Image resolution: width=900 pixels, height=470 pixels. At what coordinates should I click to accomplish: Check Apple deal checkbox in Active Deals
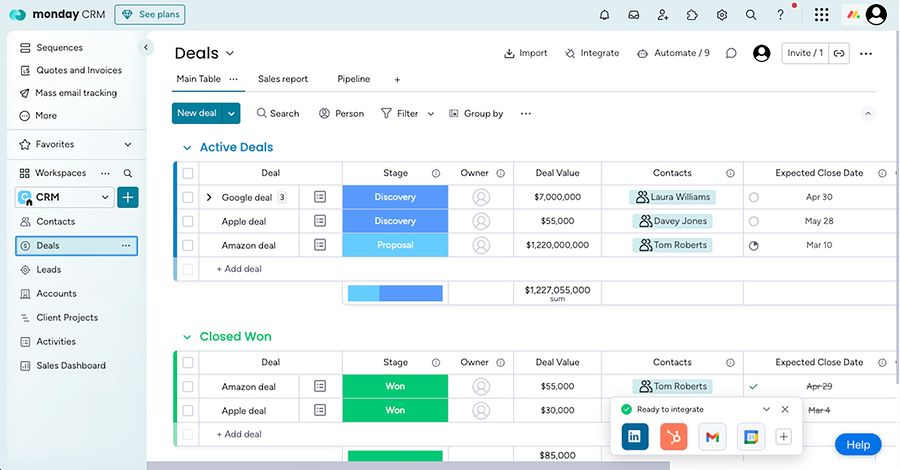(188, 221)
